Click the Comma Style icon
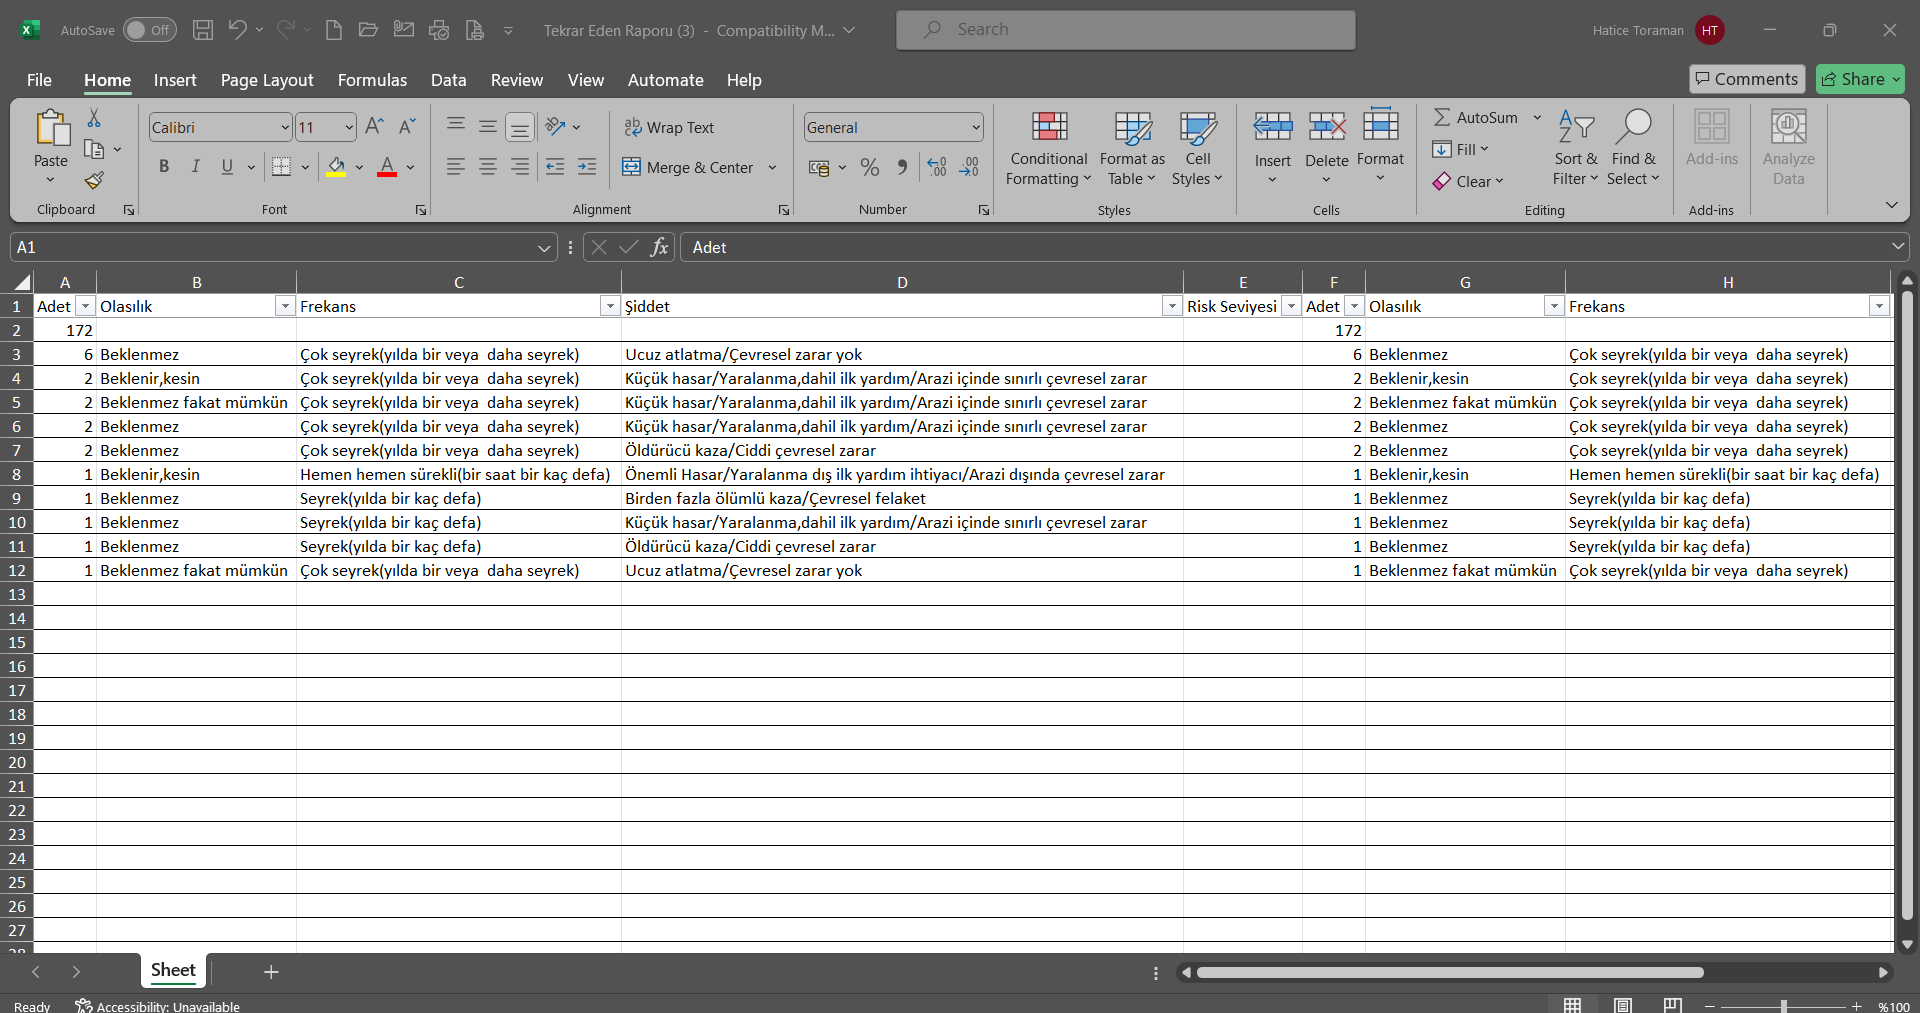 pos(902,167)
